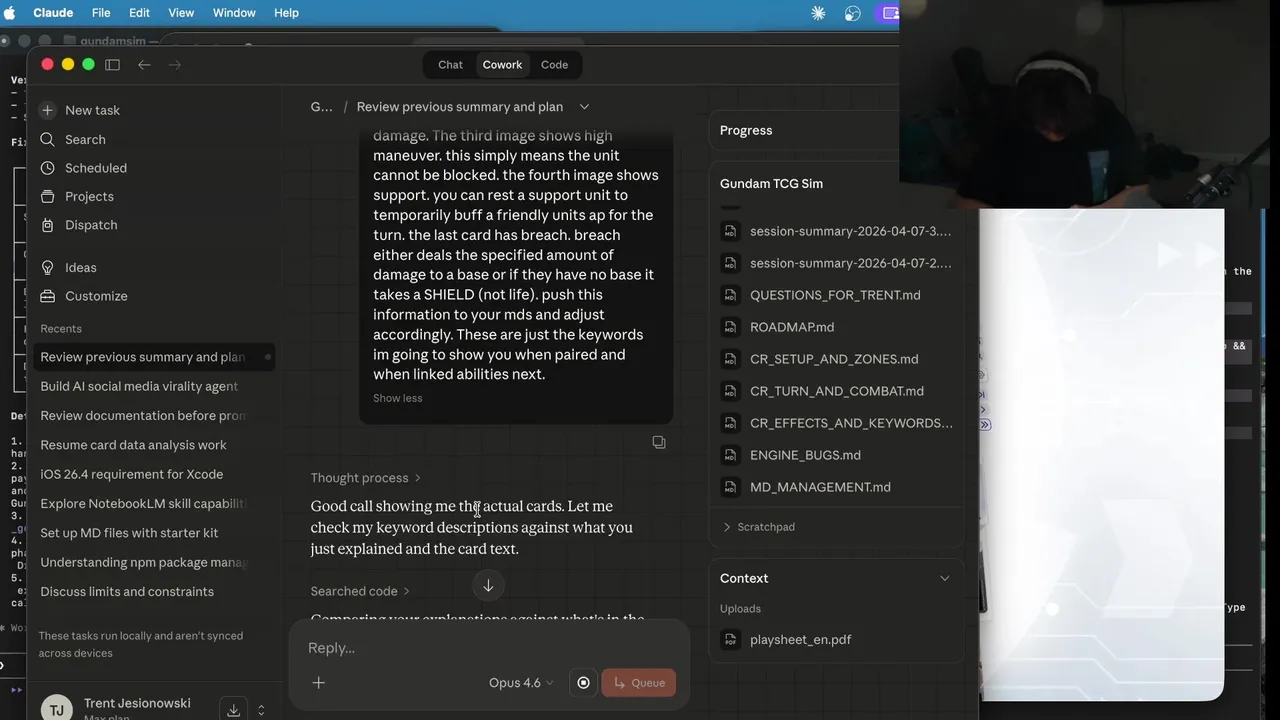Screen dimensions: 1280x720
Task: Open the Review previous summary and plan task
Action: pos(154,357)
